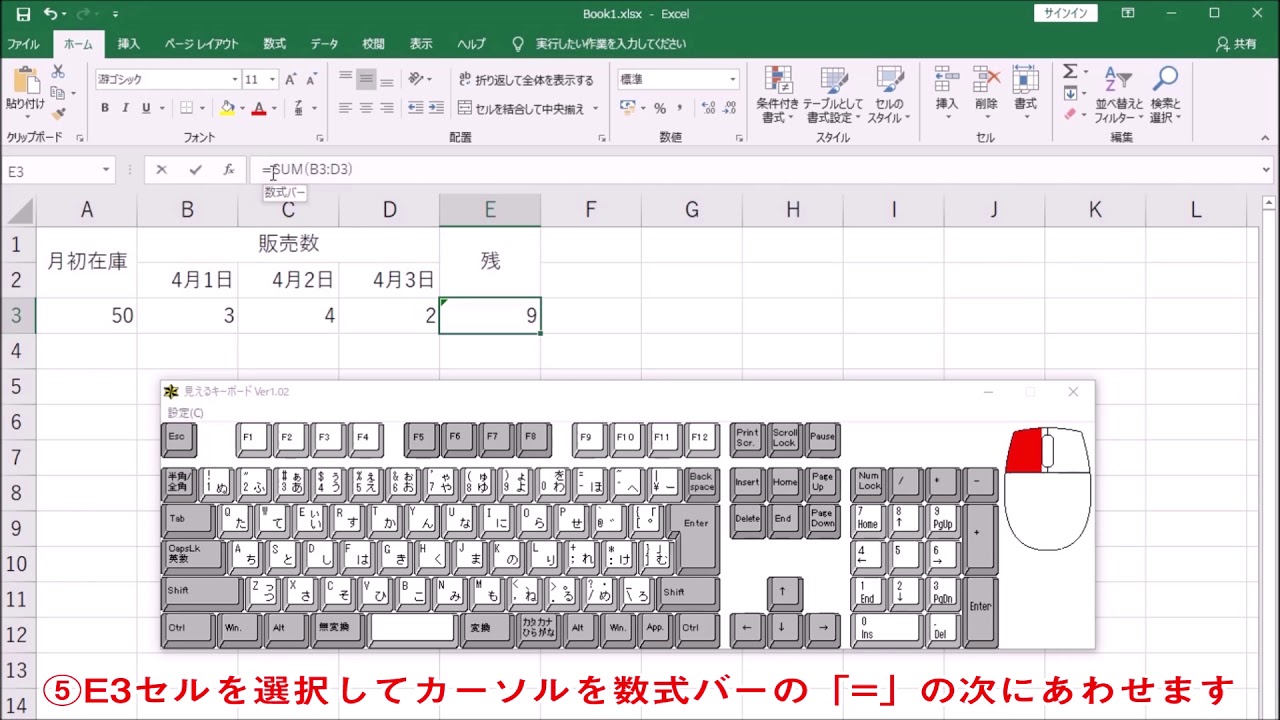The width and height of the screenshot is (1280, 720).
Task: Increase indent using the indent-right icon
Action: [x=436, y=108]
